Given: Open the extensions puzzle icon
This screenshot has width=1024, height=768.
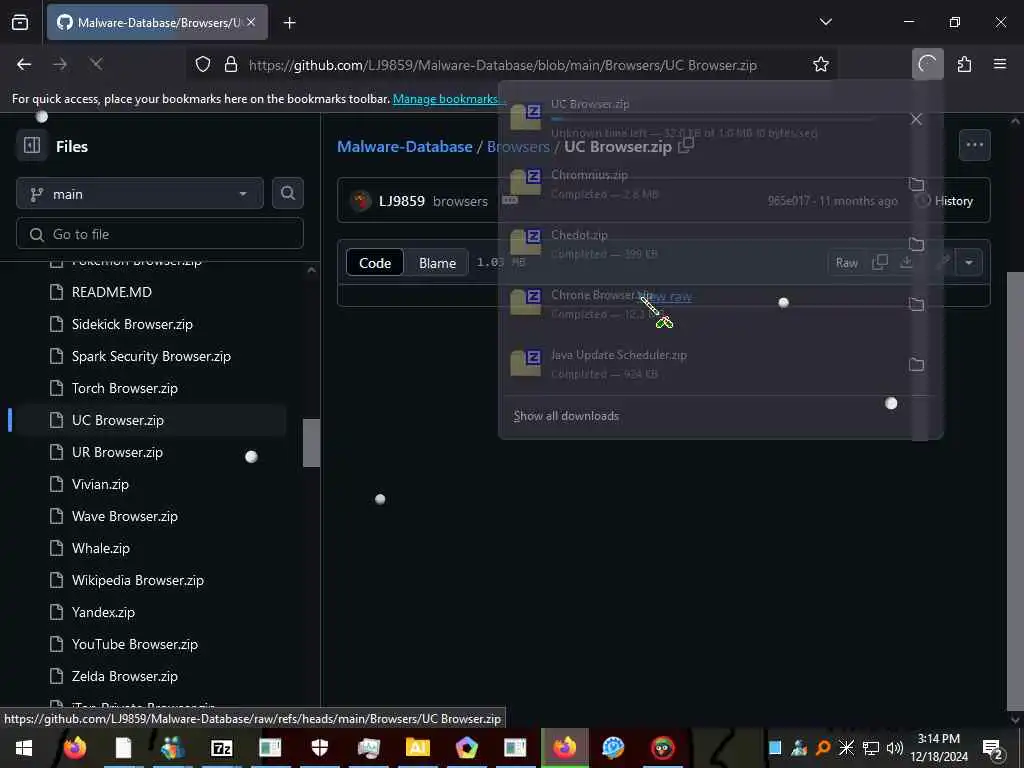Looking at the screenshot, I should click(964, 64).
